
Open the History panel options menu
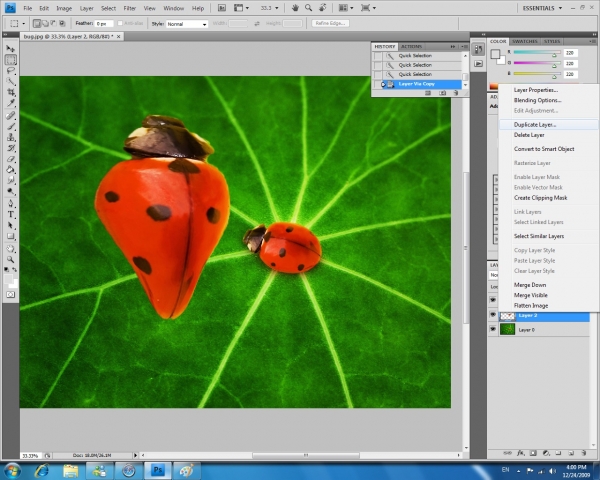(464, 46)
